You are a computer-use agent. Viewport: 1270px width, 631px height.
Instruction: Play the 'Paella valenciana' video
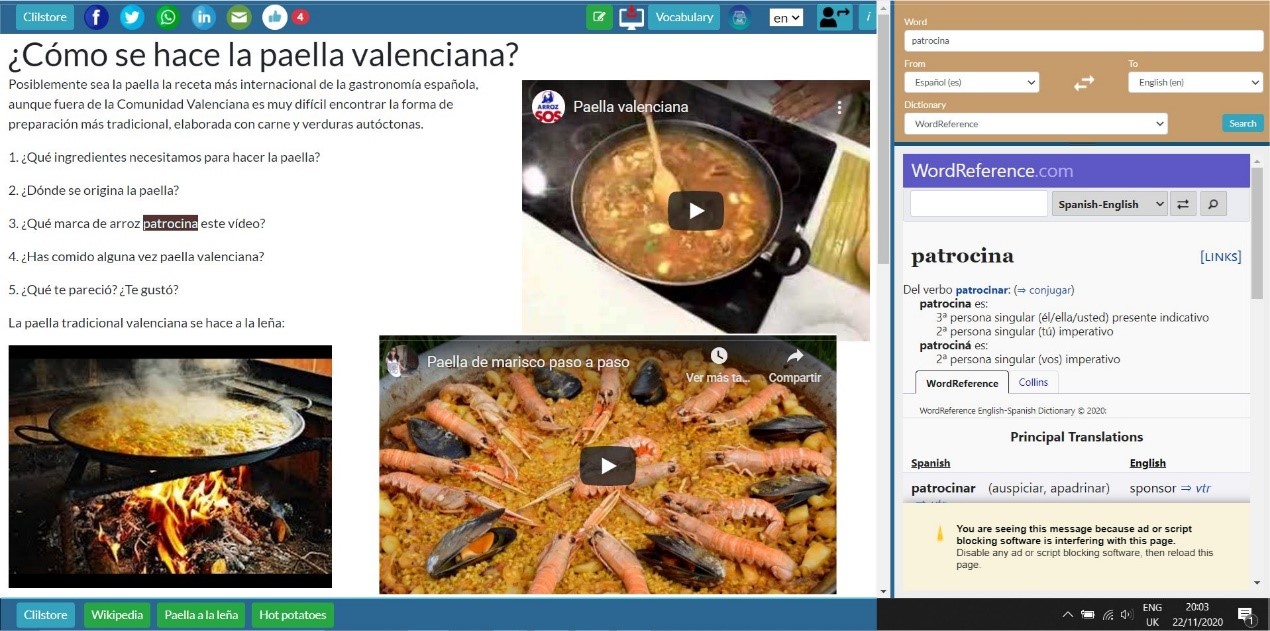[695, 210]
